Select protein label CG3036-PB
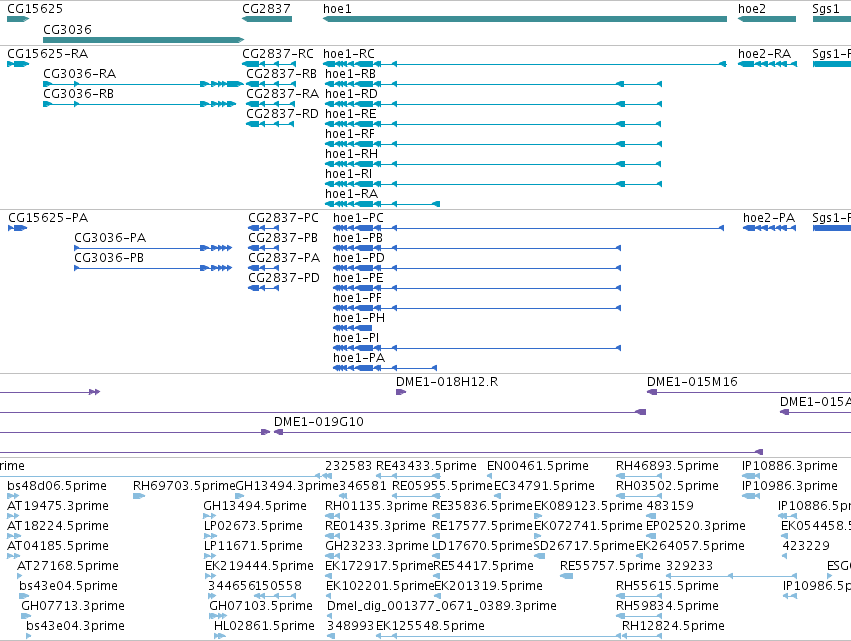Screen dimensions: 851x641 click(x=109, y=258)
